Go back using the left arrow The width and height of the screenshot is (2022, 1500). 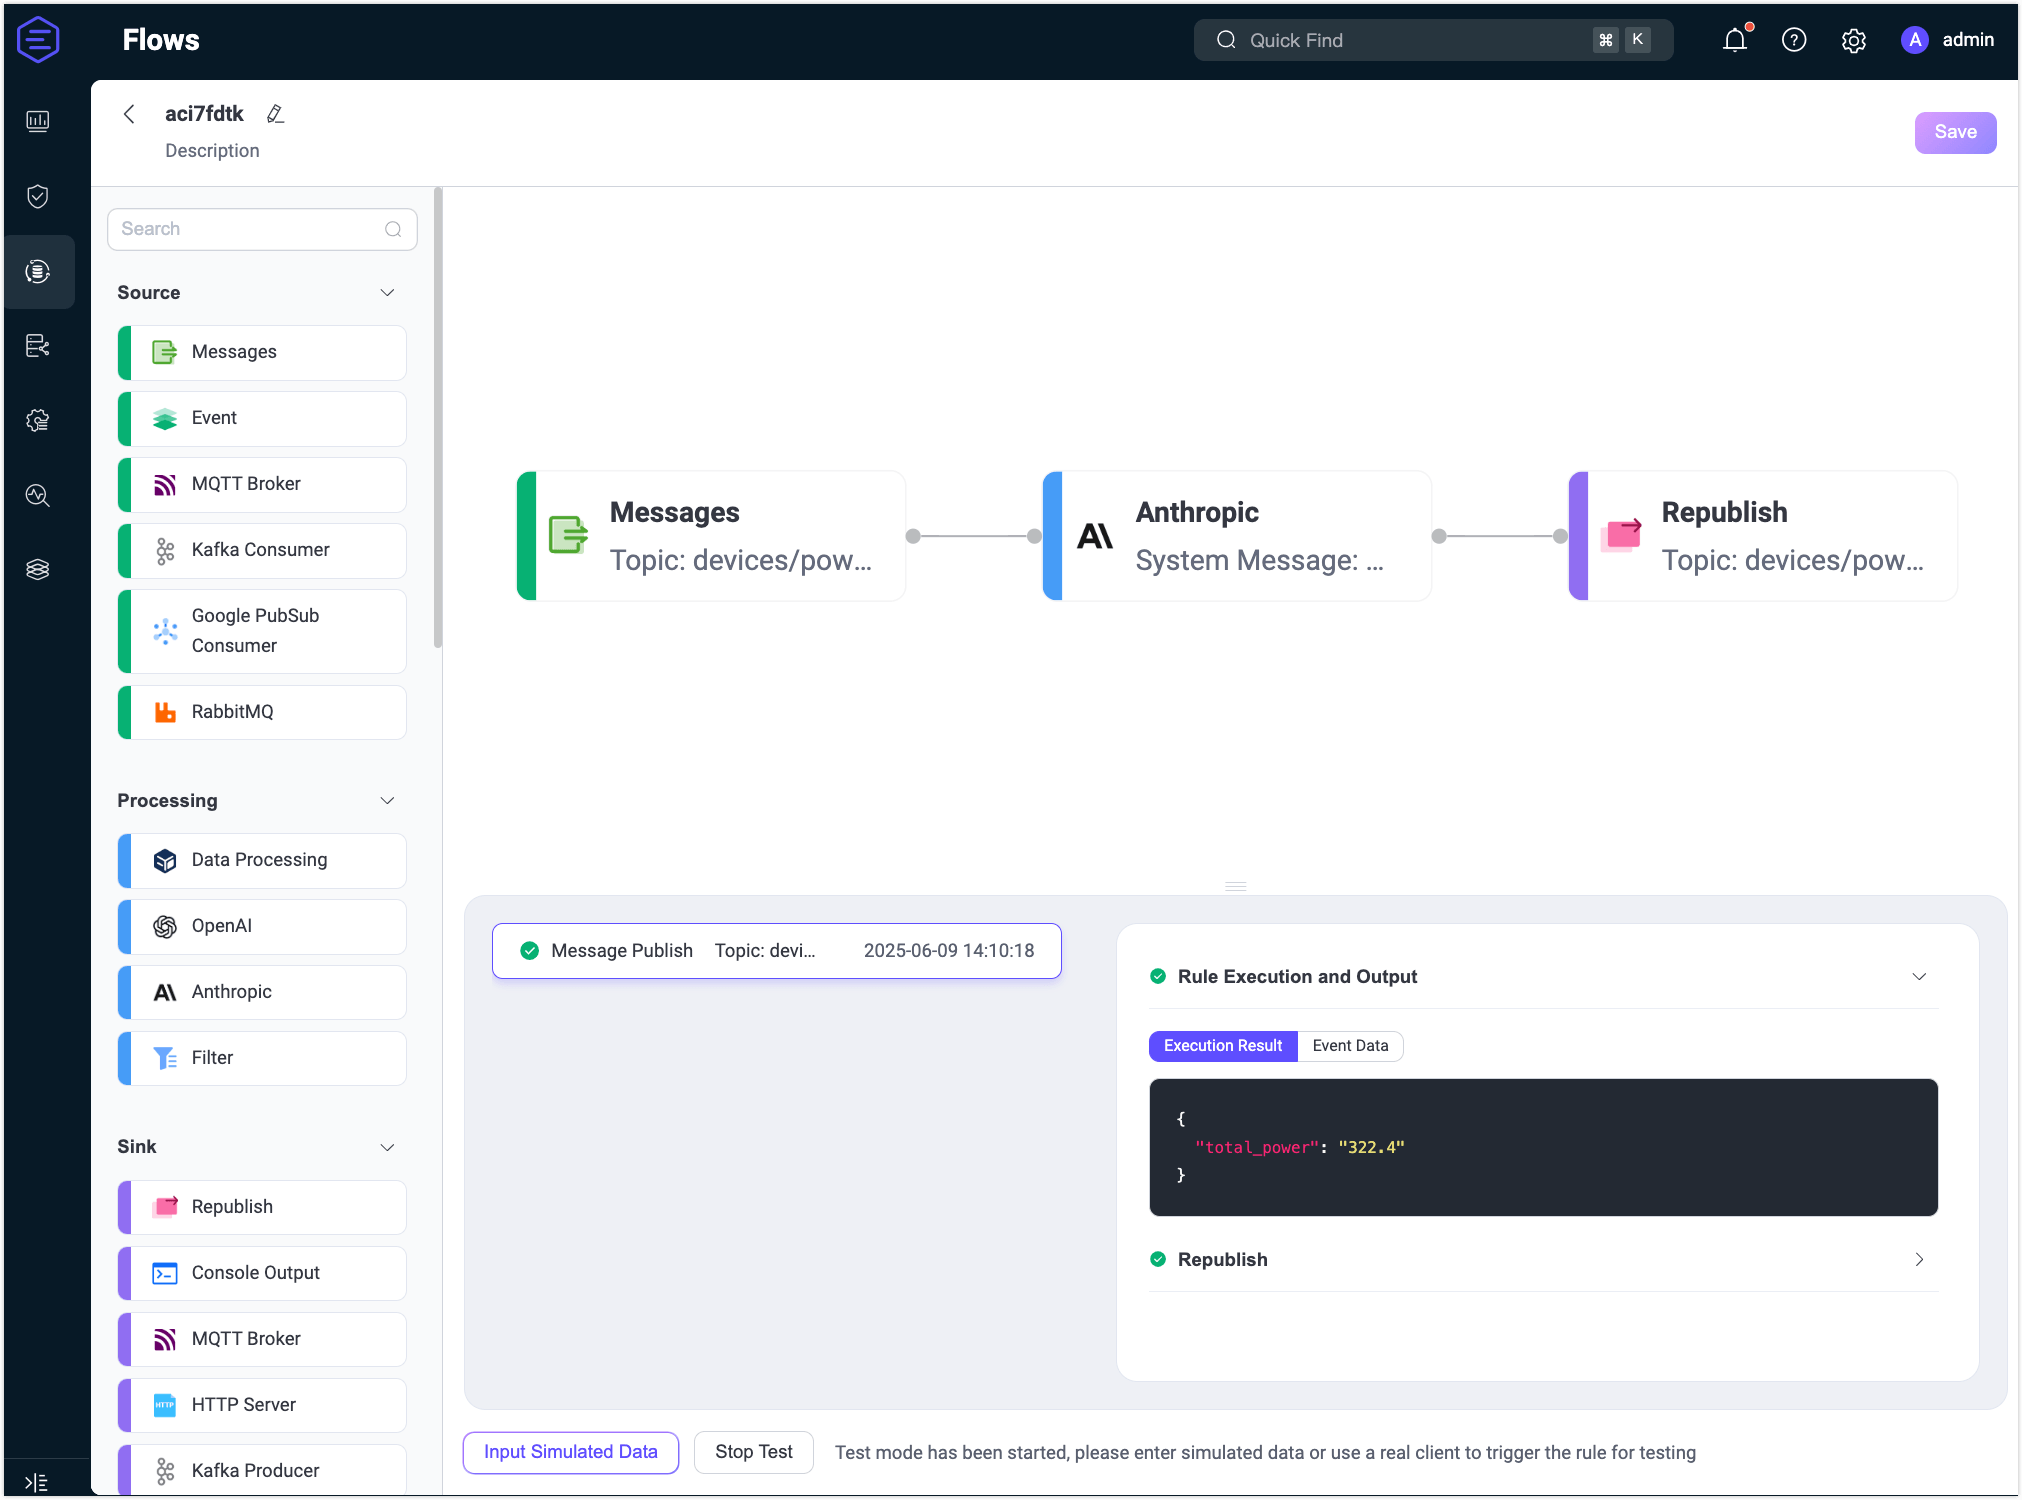pyautogui.click(x=129, y=114)
